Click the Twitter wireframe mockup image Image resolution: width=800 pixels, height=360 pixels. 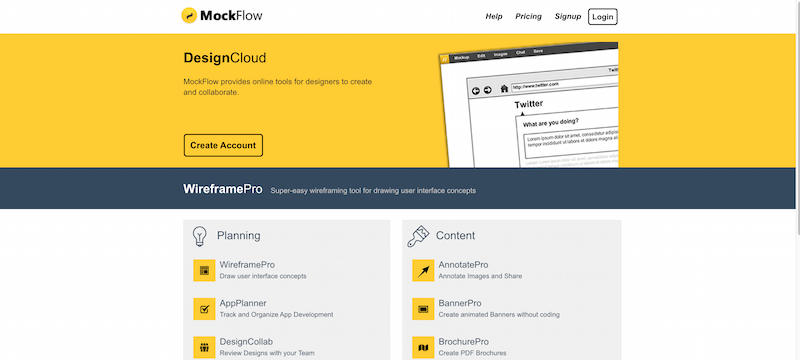coord(529,105)
